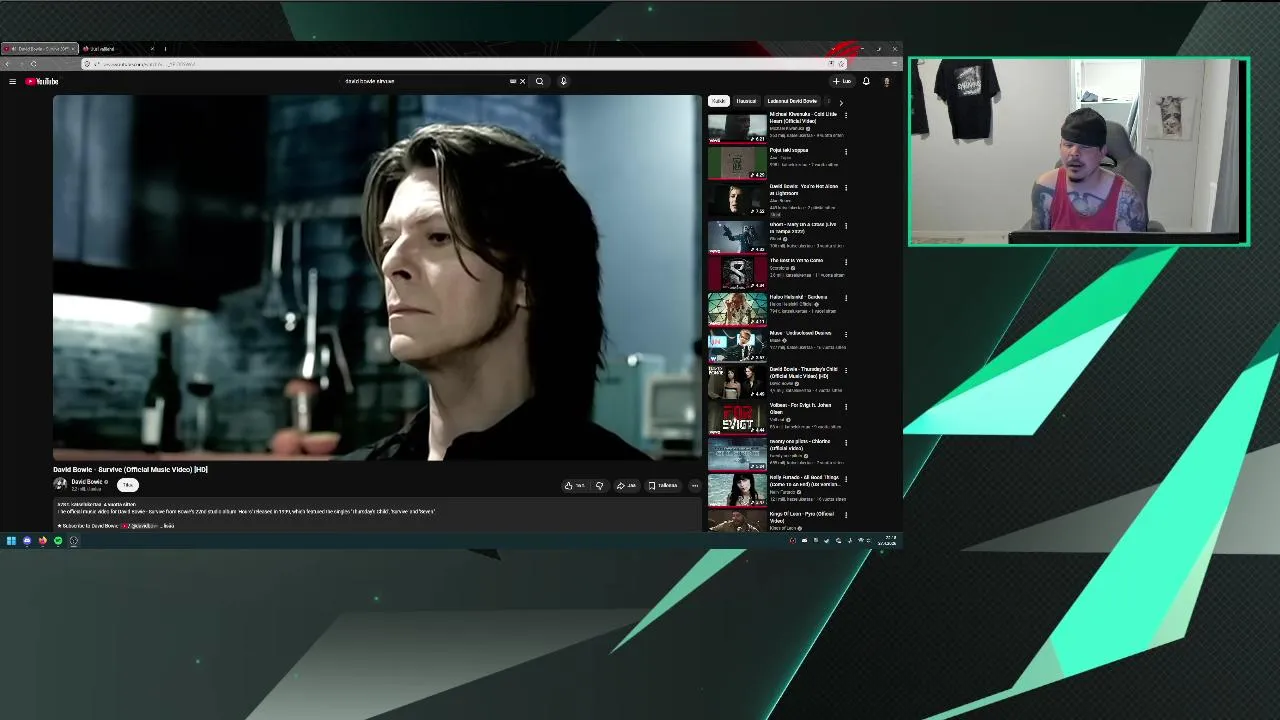Open Nelly Furtado - All Good Things title
1280x720 pixels.
coord(804,481)
